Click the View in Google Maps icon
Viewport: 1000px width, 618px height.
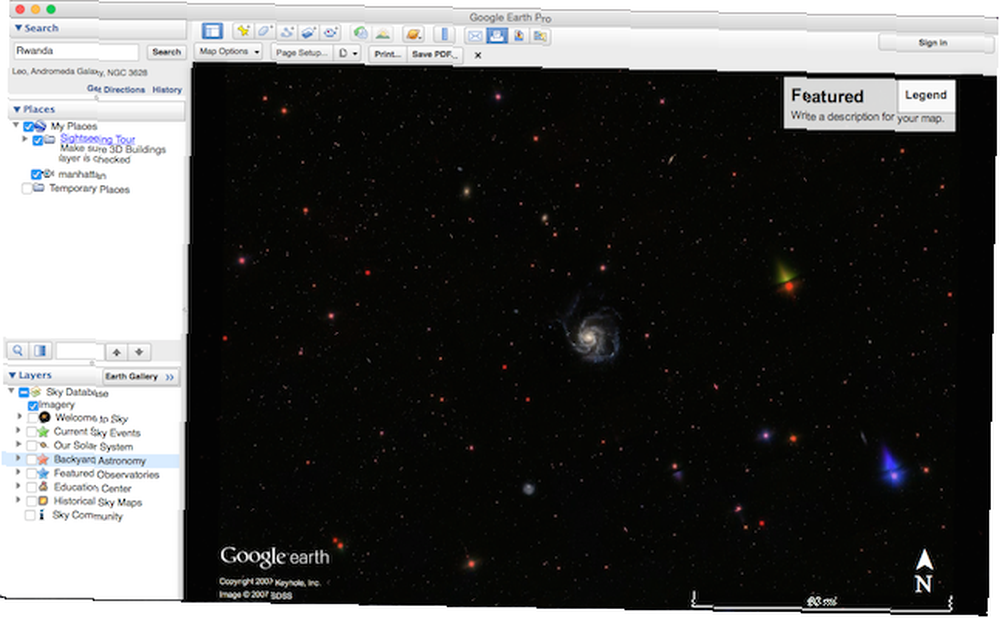(540, 37)
